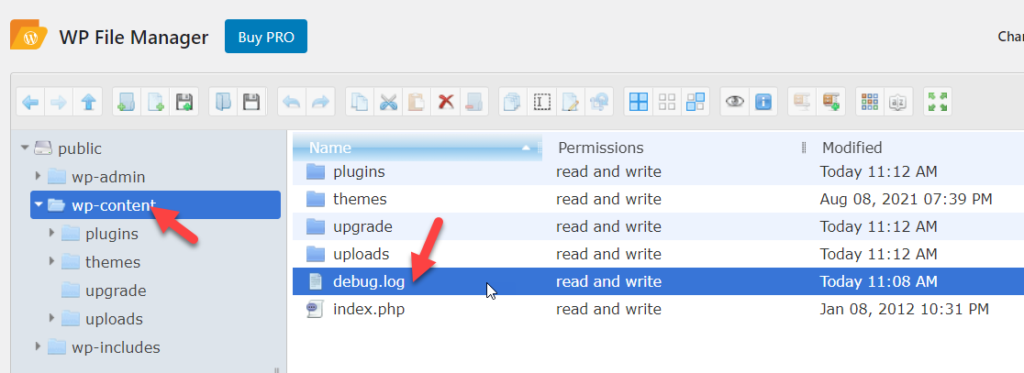
Task: Open the resize image tool
Action: coord(599,102)
